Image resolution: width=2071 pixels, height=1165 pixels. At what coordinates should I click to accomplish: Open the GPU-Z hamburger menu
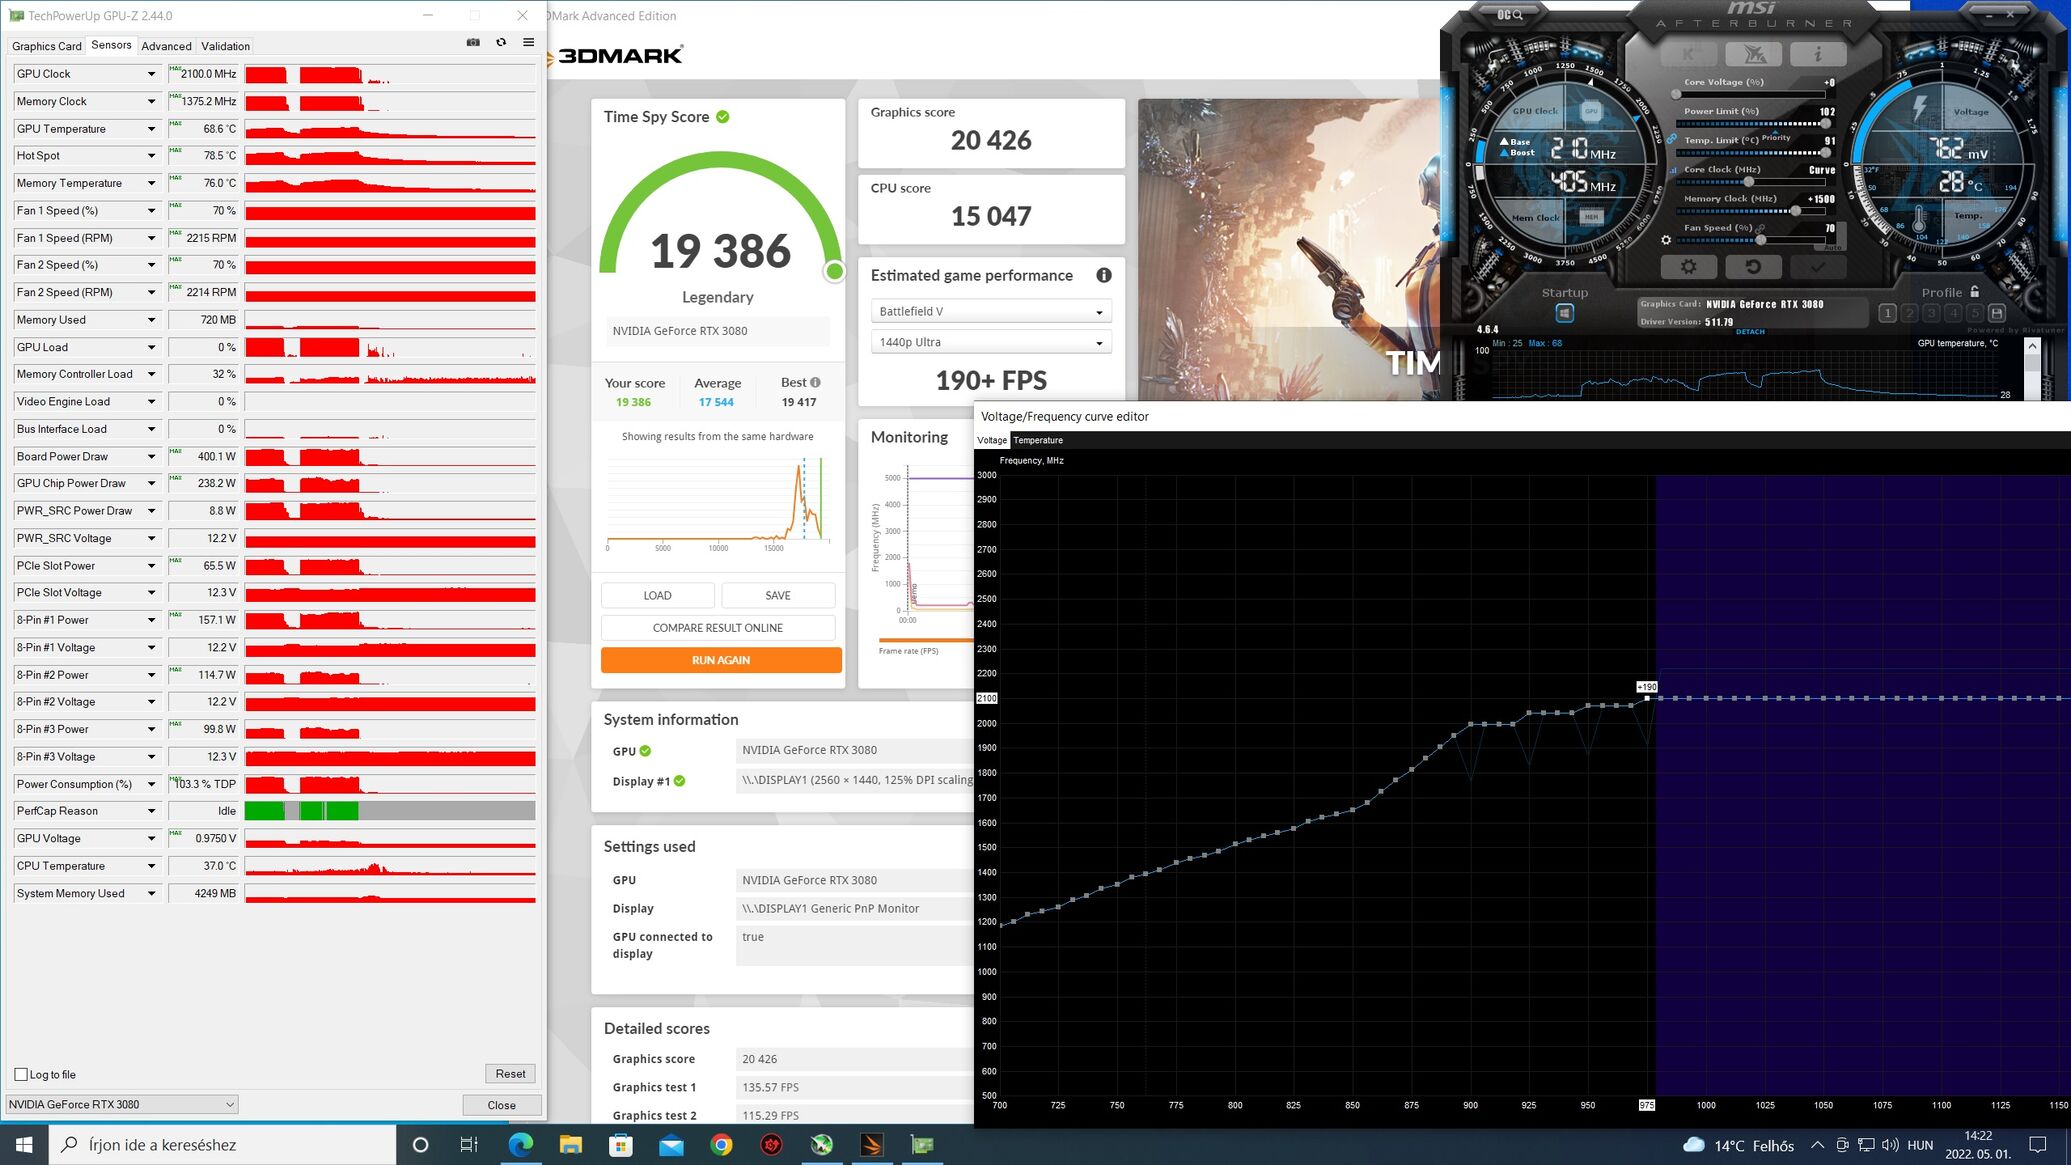pyautogui.click(x=528, y=42)
